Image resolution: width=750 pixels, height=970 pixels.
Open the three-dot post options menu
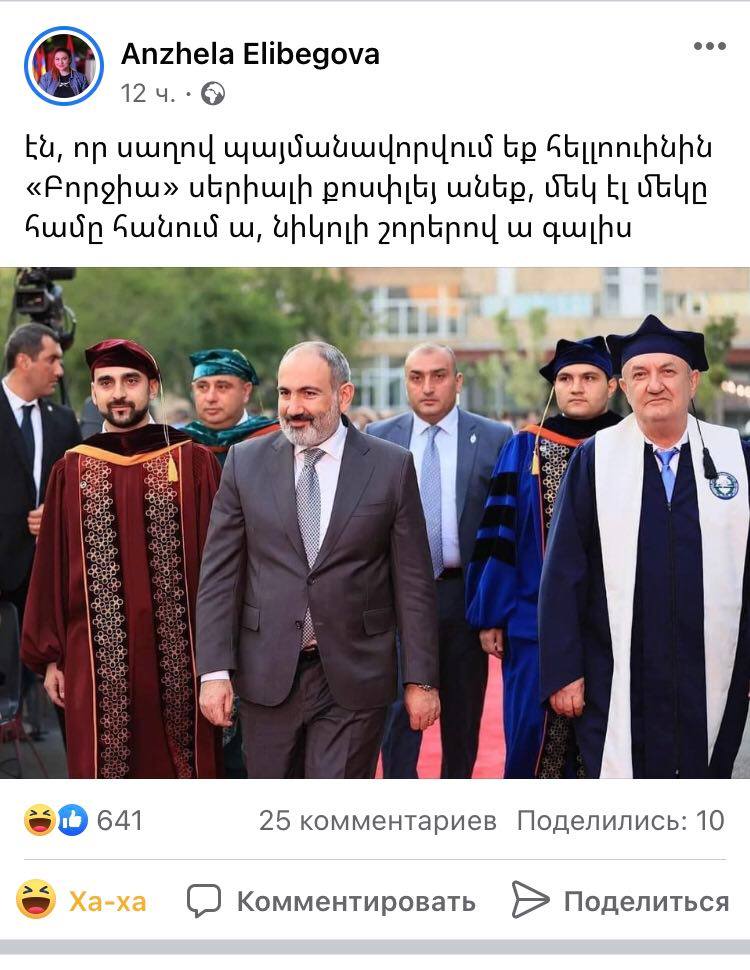pos(709,46)
